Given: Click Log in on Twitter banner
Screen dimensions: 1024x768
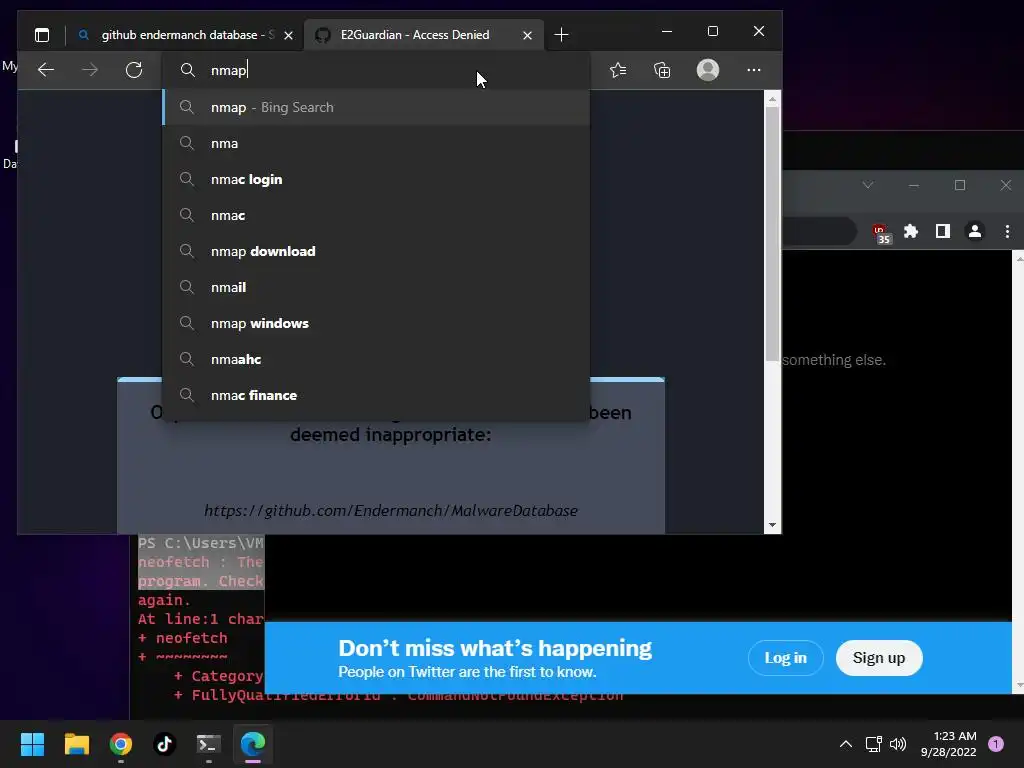Looking at the screenshot, I should (x=786, y=658).
